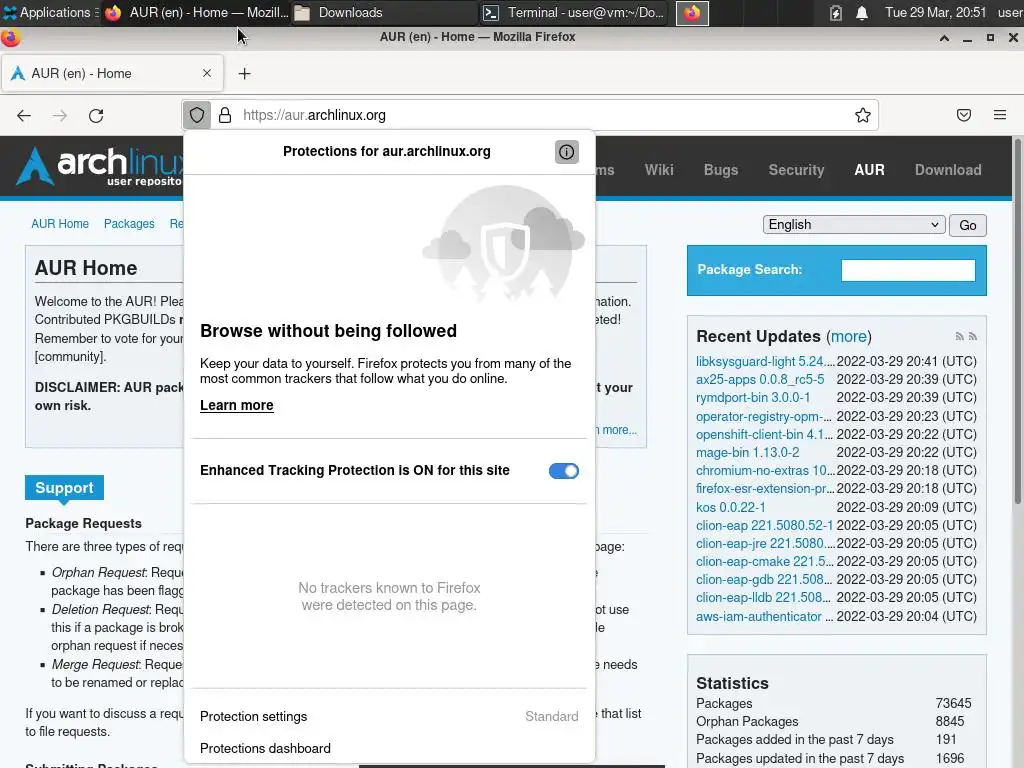This screenshot has width=1024, height=768.
Task: Open the Security navigation item
Action: [796, 170]
